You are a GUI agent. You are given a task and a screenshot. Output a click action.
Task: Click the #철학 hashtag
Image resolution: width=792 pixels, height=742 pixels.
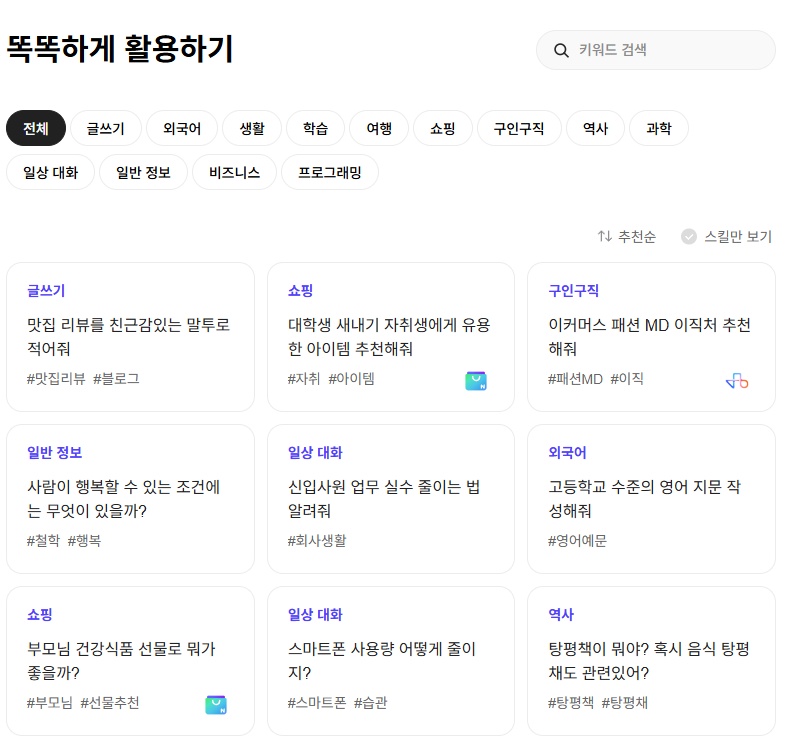point(43,540)
